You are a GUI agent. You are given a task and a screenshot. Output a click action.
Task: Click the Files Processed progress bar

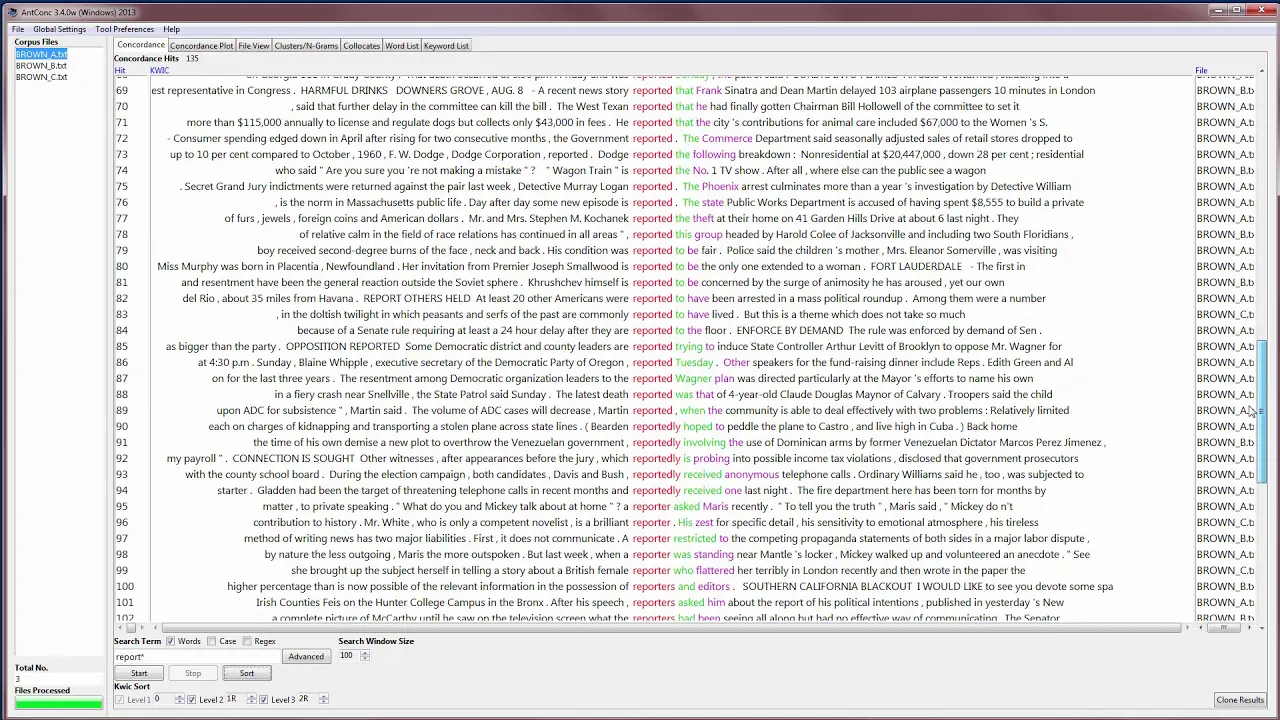[x=58, y=704]
